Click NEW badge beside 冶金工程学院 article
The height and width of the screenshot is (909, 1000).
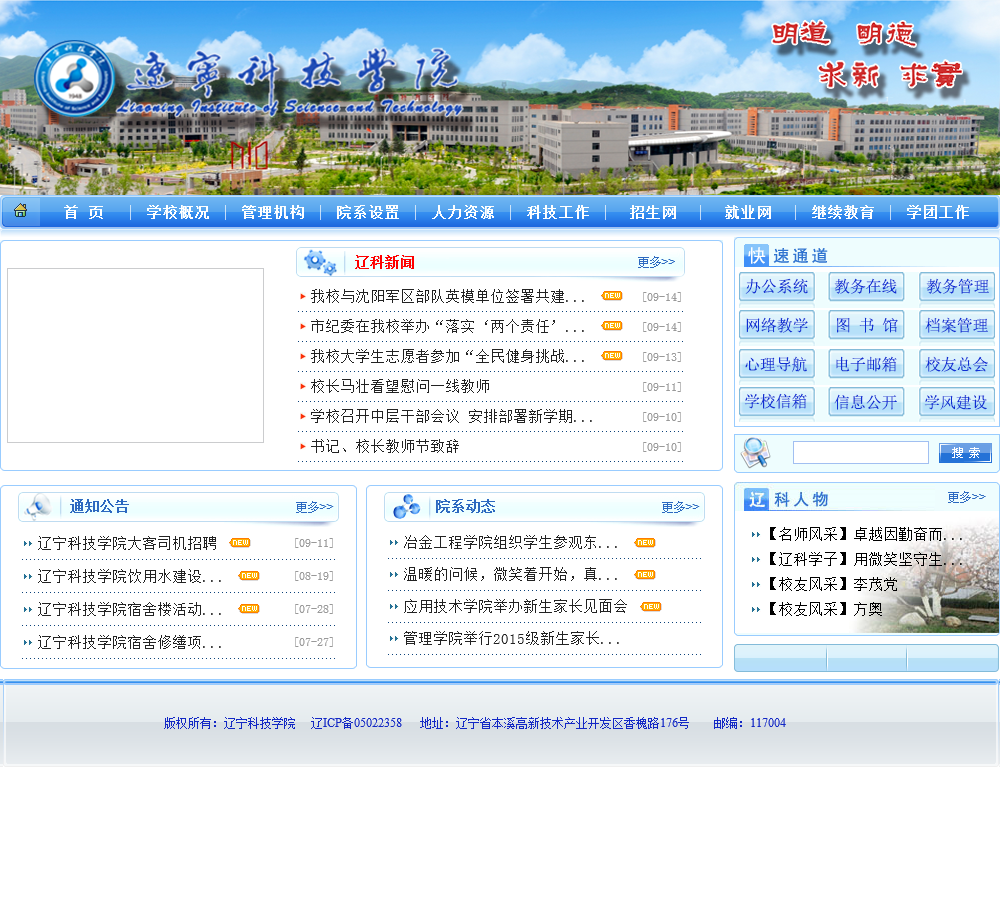pyautogui.click(x=645, y=543)
